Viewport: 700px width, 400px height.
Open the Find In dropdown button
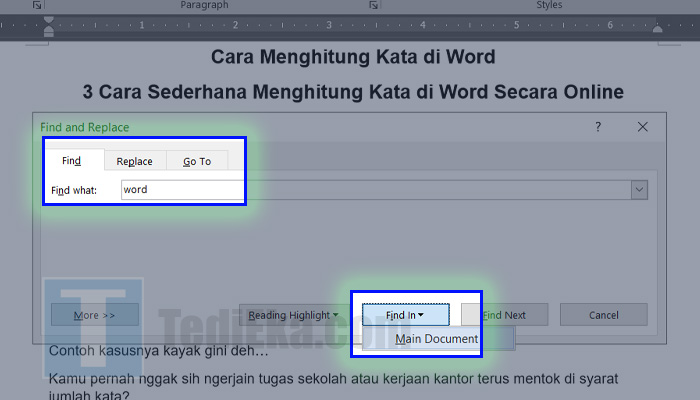(x=405, y=315)
